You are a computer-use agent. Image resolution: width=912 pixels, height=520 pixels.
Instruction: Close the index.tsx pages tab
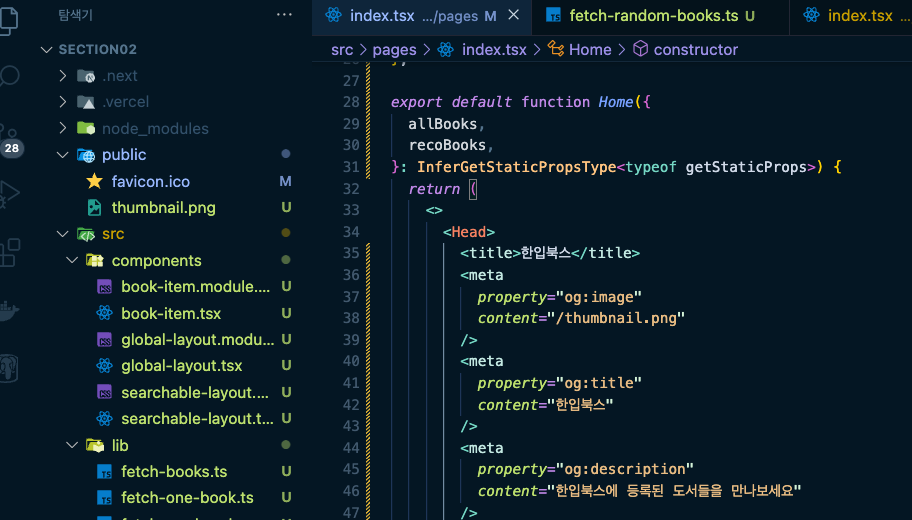coord(514,15)
